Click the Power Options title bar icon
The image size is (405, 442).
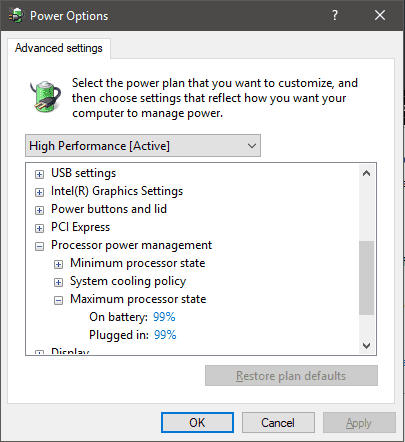(x=16, y=15)
